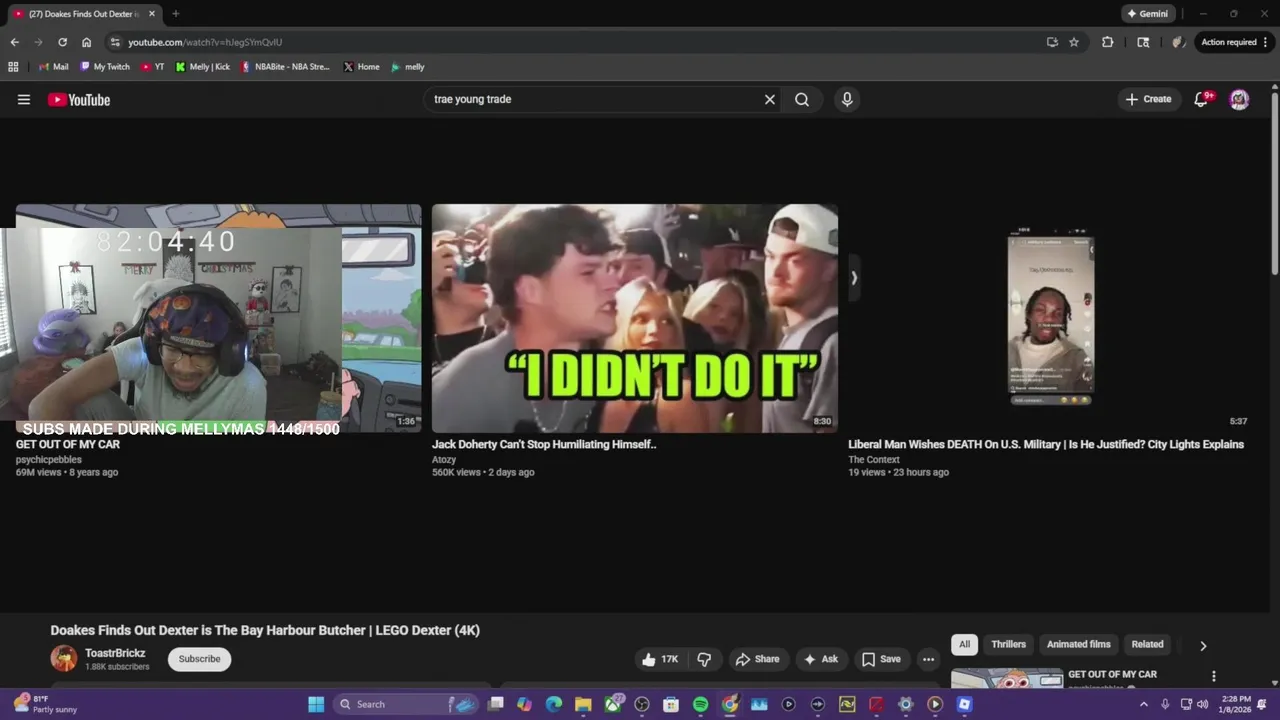Go to the YouTube home logo
Image resolution: width=1280 pixels, height=720 pixels.
[79, 99]
